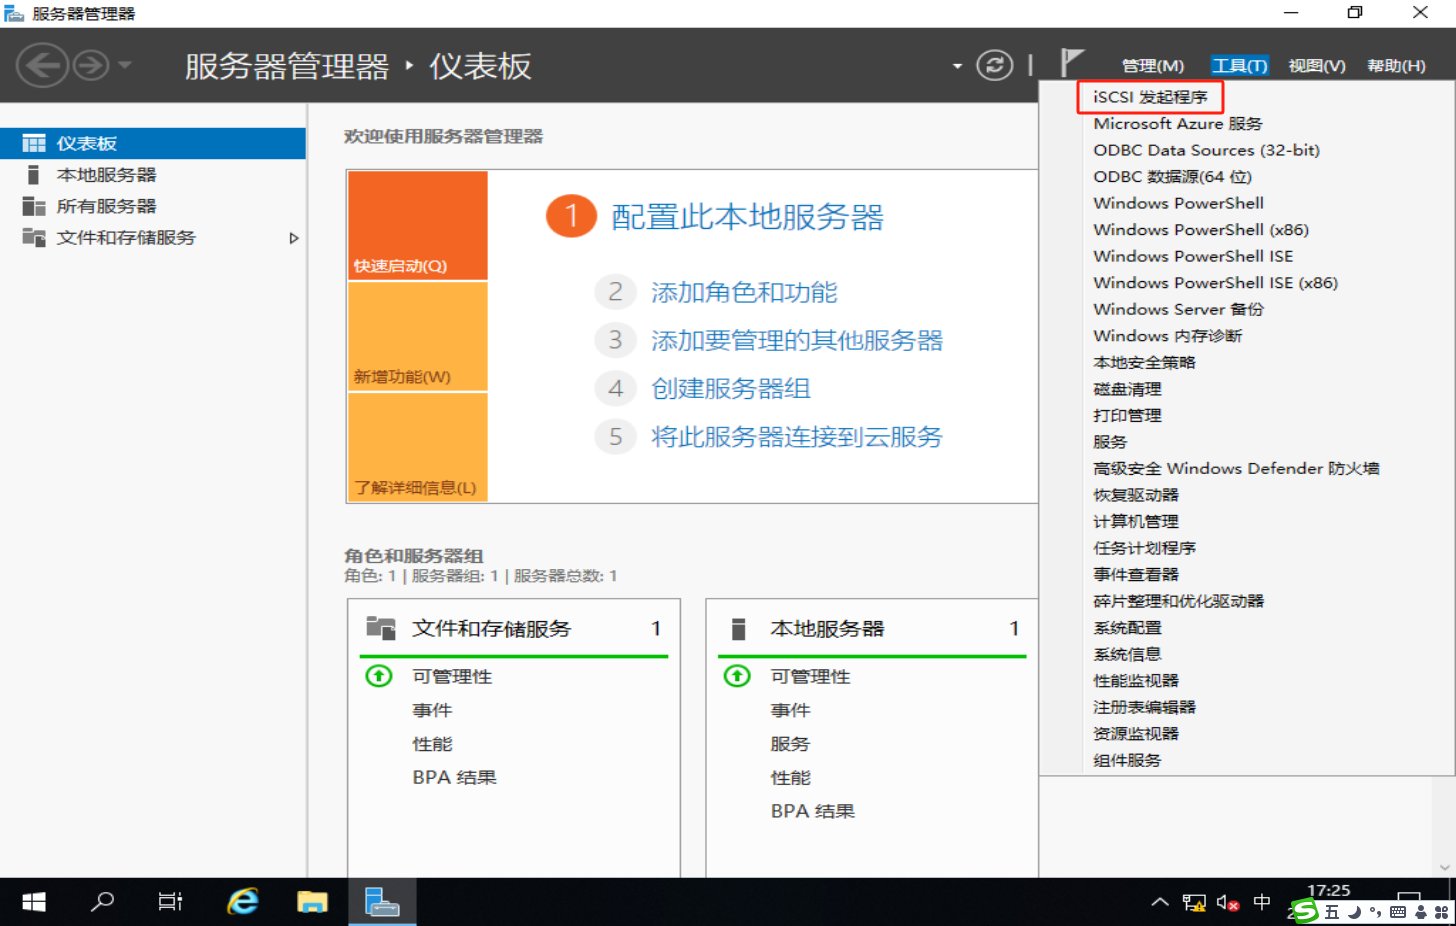The width and height of the screenshot is (1456, 926).
Task: Open the 视图(V) menu
Action: 1316,66
